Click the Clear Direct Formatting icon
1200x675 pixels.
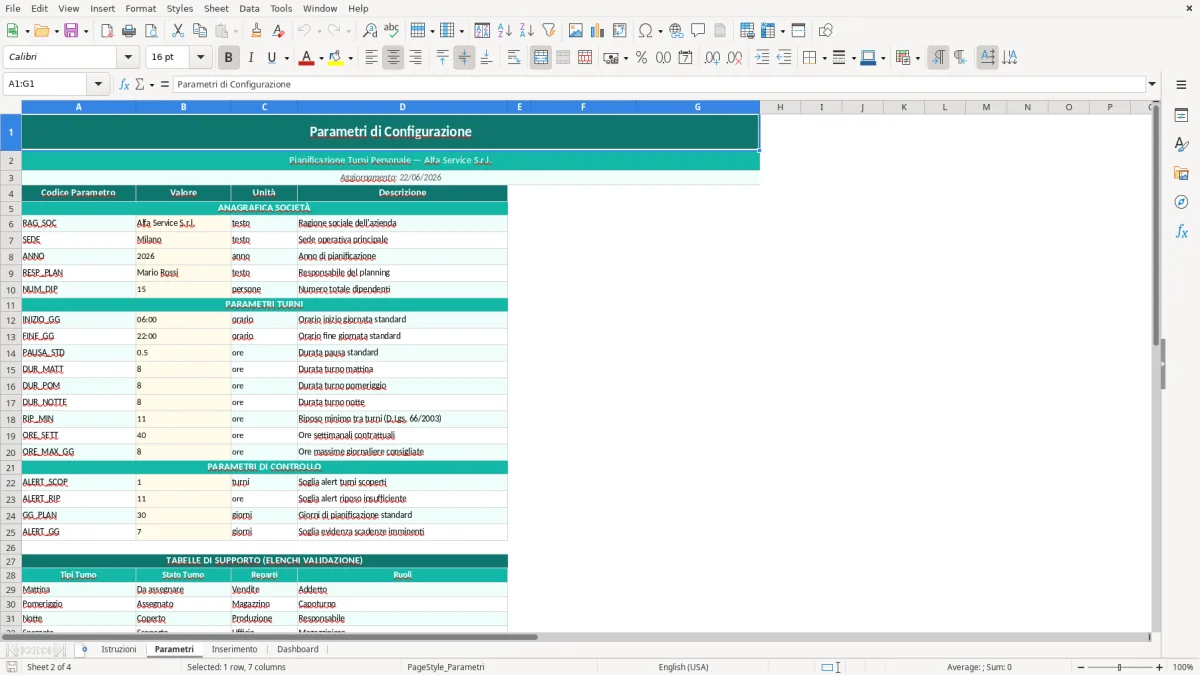(278, 31)
